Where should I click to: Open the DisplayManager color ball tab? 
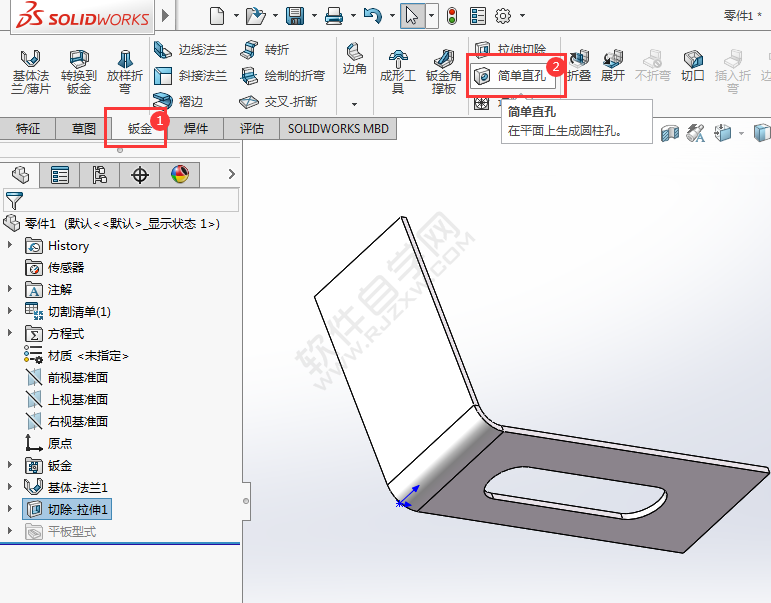pyautogui.click(x=180, y=175)
